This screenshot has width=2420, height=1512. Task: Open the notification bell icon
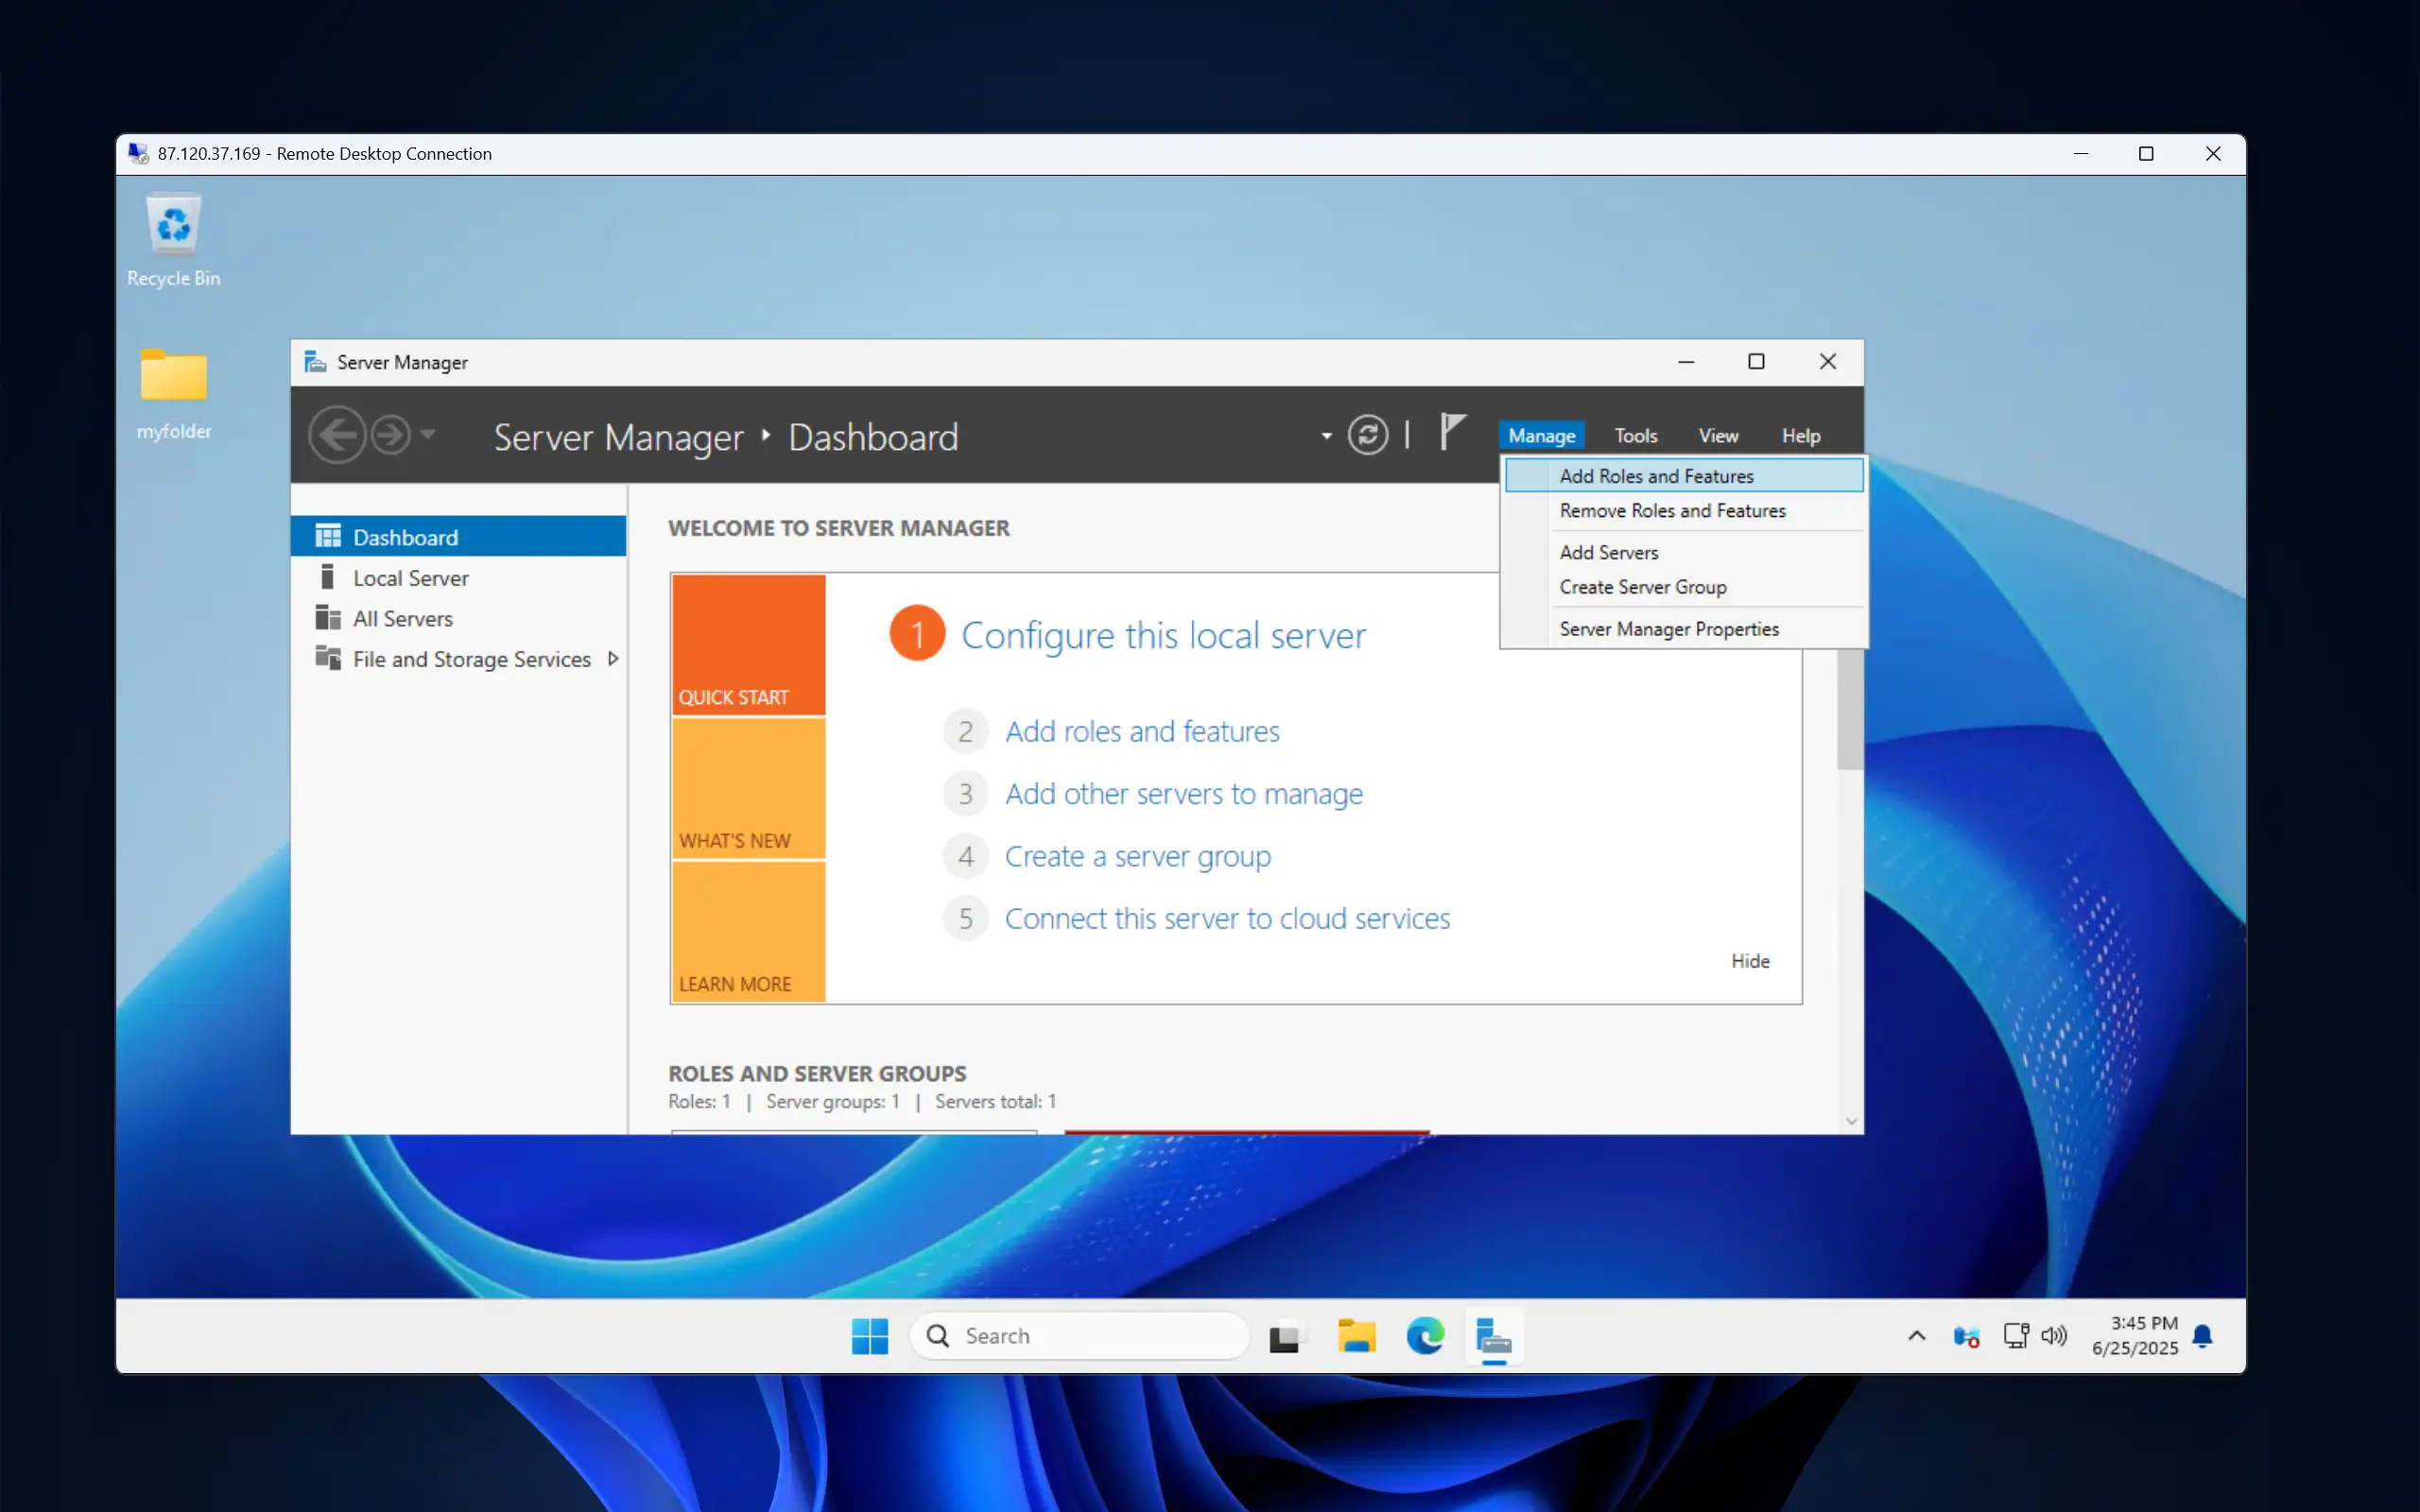[2202, 1336]
